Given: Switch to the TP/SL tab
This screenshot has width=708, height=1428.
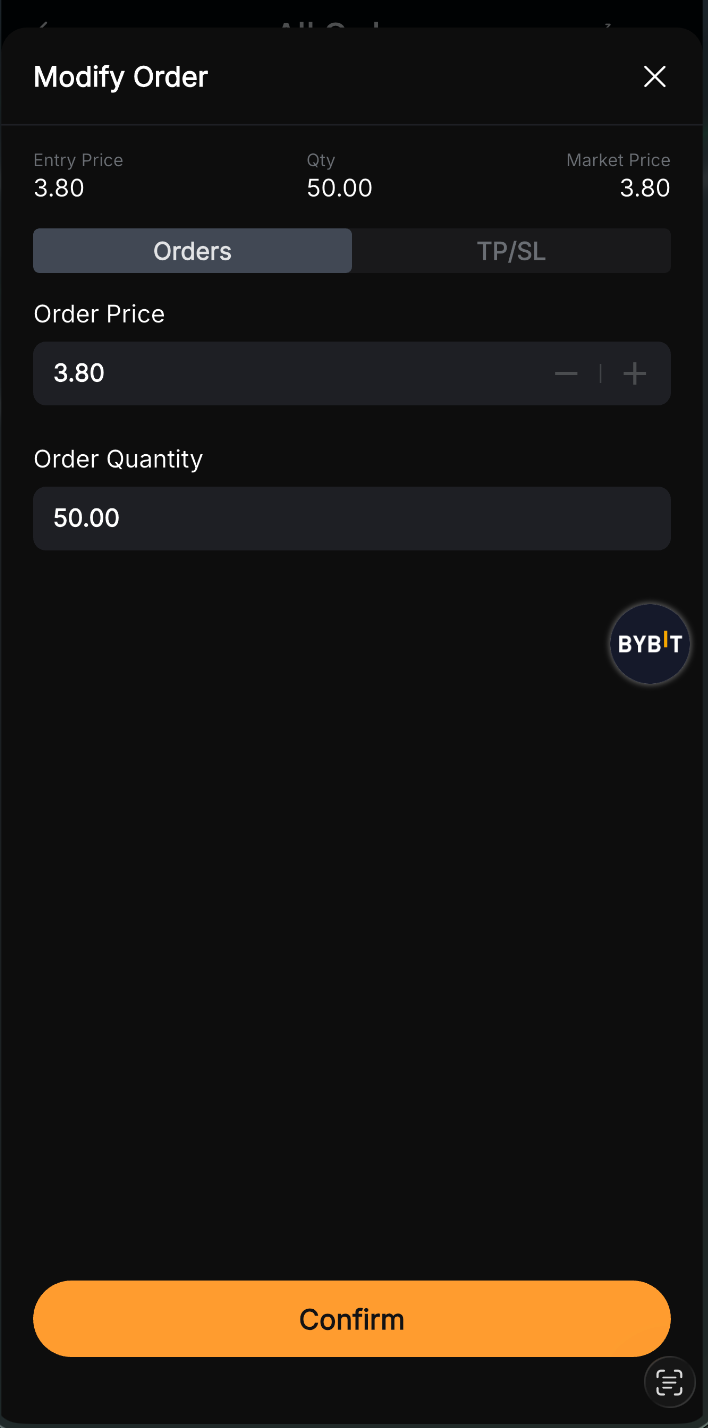Looking at the screenshot, I should pyautogui.click(x=511, y=251).
